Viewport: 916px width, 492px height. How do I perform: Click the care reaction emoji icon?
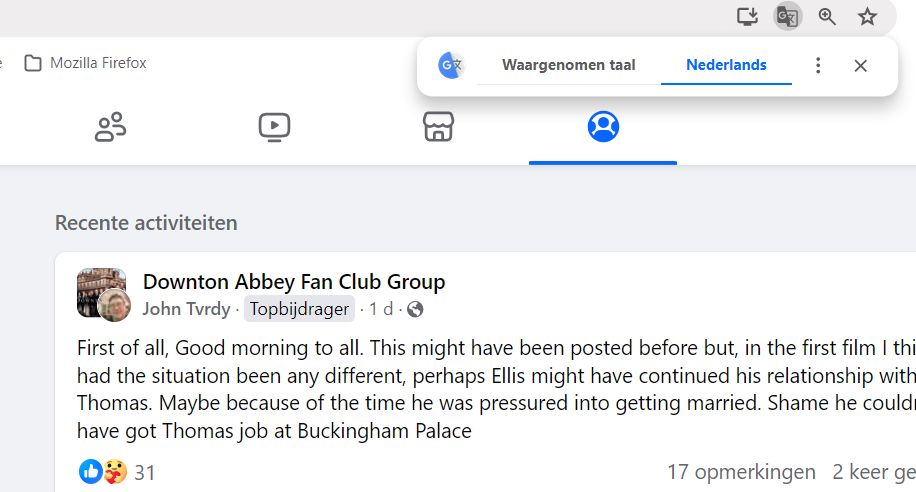pos(114,471)
